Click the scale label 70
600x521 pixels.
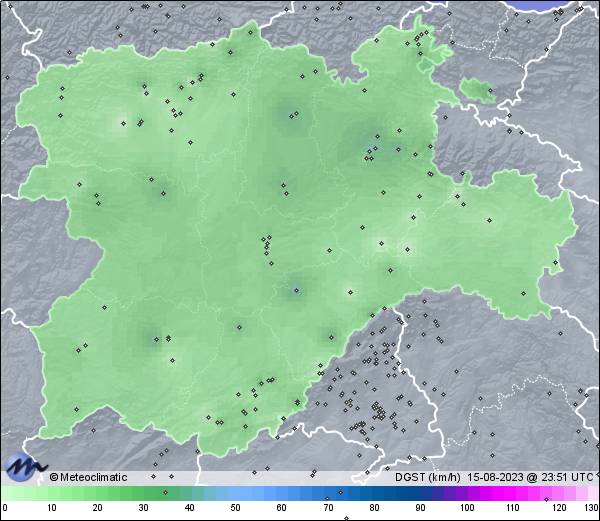[328, 508]
